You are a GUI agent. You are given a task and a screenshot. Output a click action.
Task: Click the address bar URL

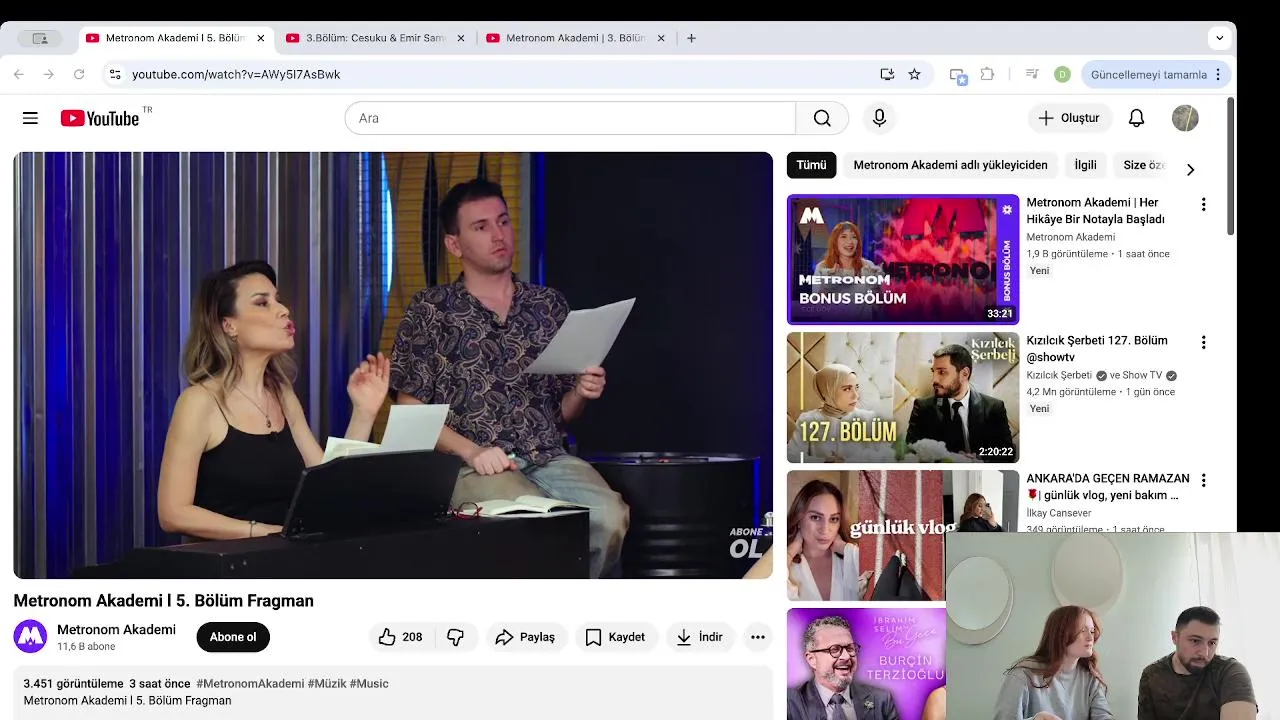tap(236, 74)
